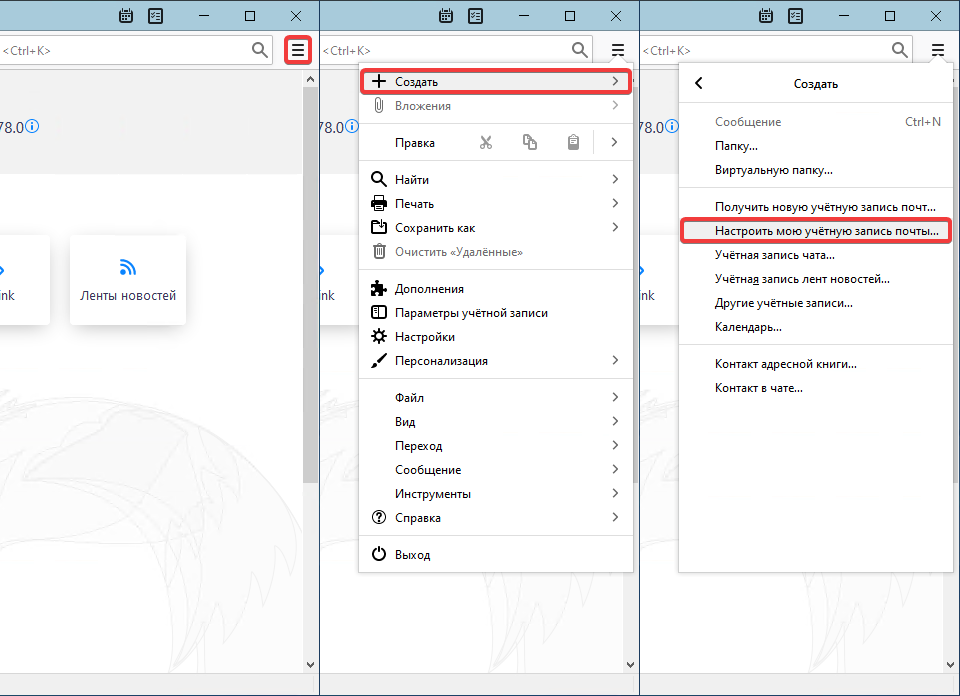The width and height of the screenshot is (960, 696).
Task: Select Контакт адресной книги
Action: (785, 364)
